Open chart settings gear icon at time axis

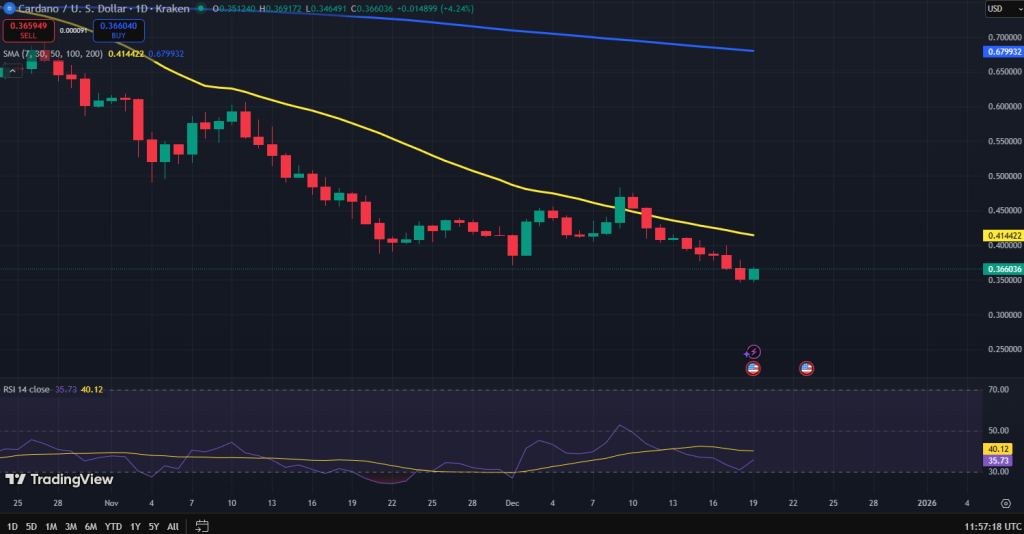click(x=1006, y=503)
